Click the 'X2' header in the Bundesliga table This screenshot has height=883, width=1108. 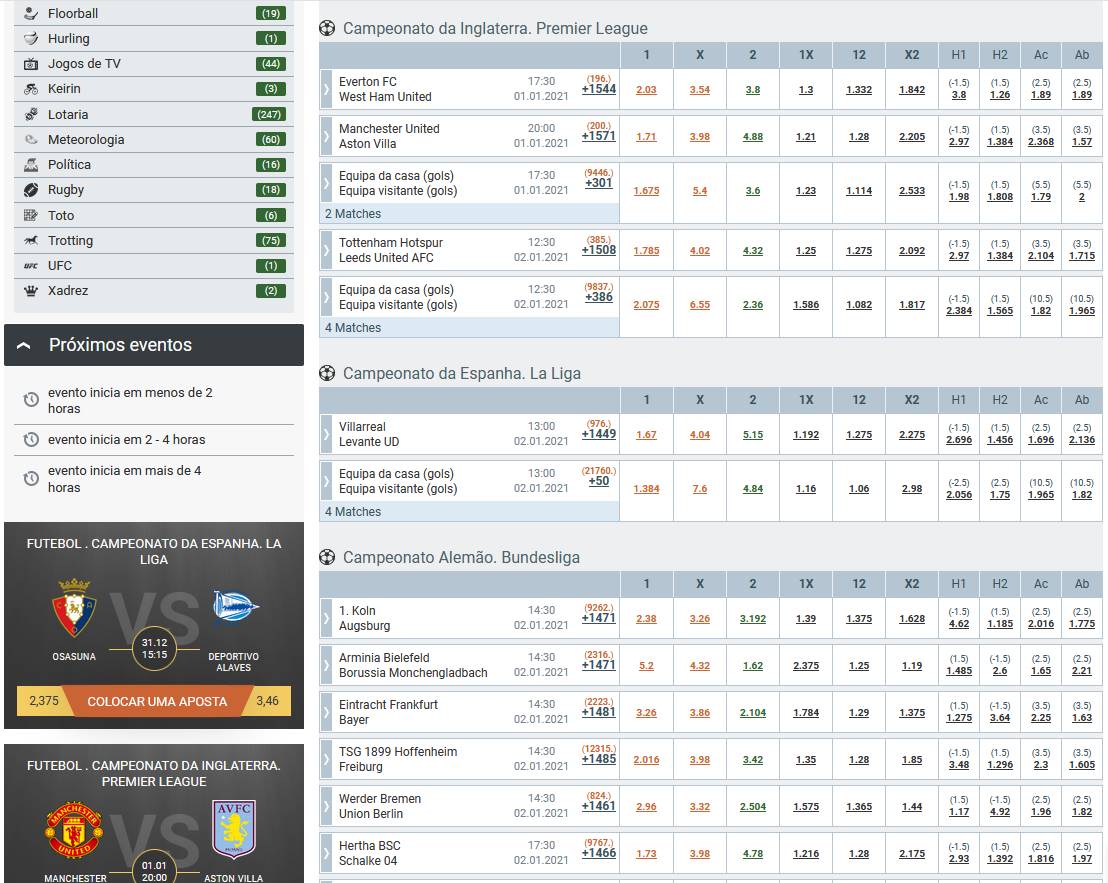[x=912, y=583]
